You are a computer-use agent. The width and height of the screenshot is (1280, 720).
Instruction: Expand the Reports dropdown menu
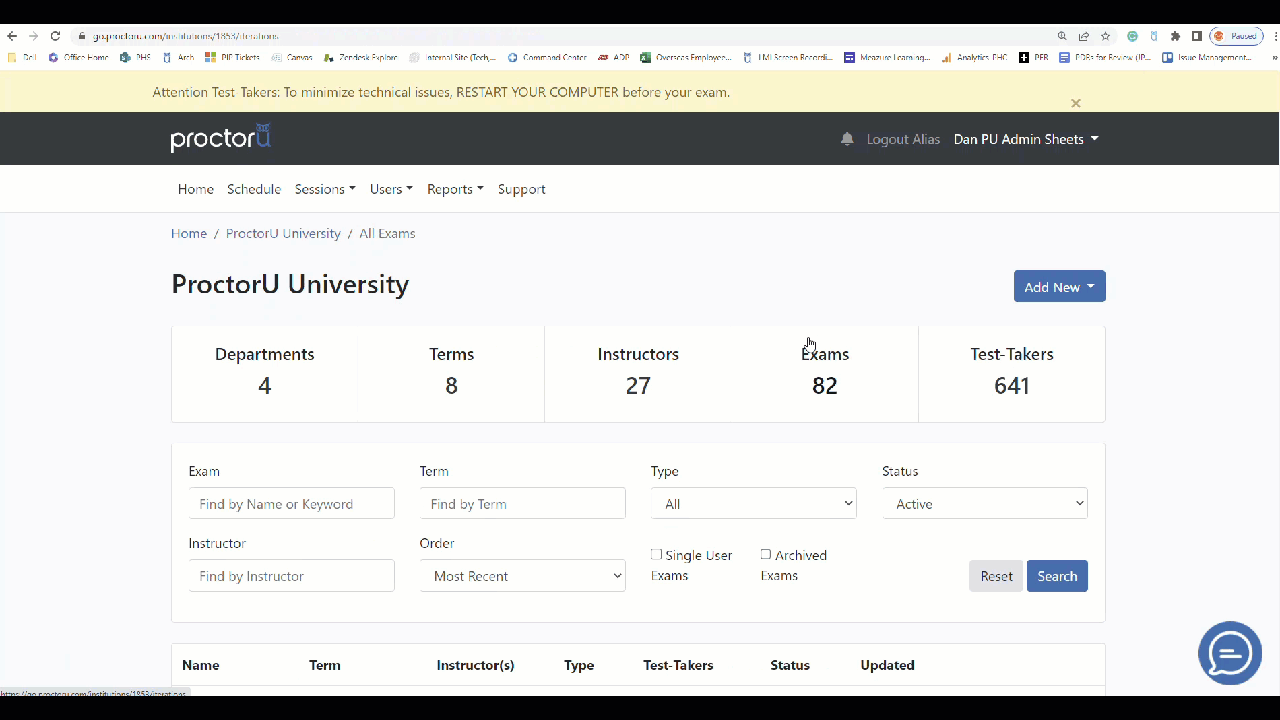(455, 189)
